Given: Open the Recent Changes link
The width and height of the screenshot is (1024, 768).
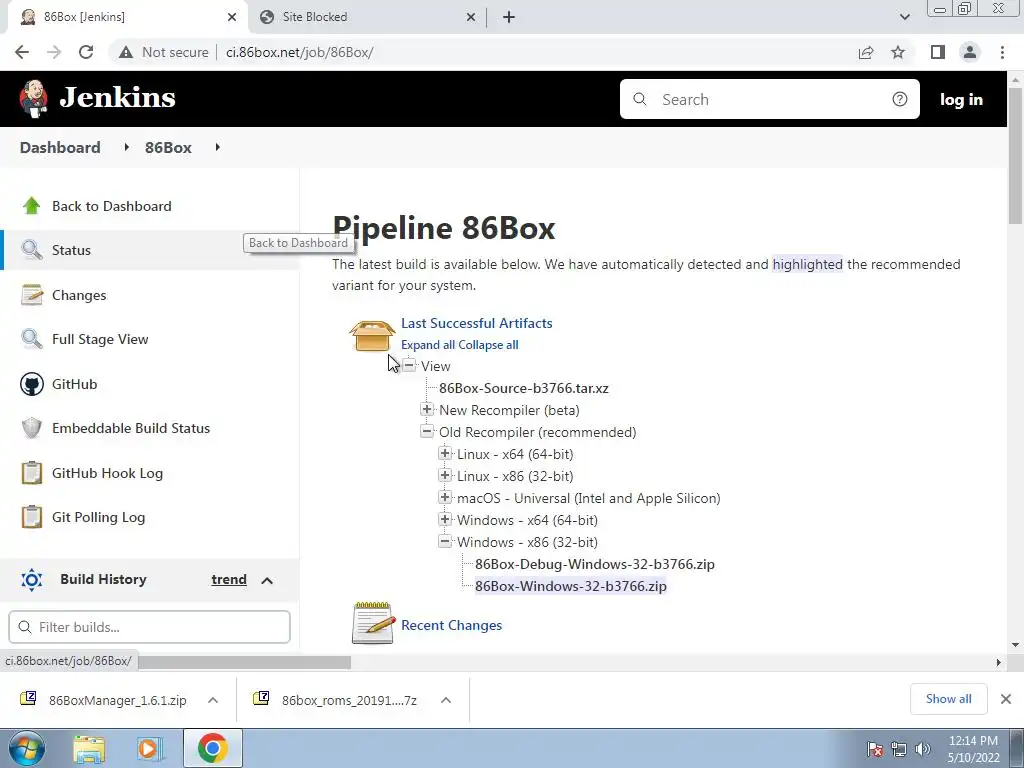Looking at the screenshot, I should pyautogui.click(x=451, y=625).
